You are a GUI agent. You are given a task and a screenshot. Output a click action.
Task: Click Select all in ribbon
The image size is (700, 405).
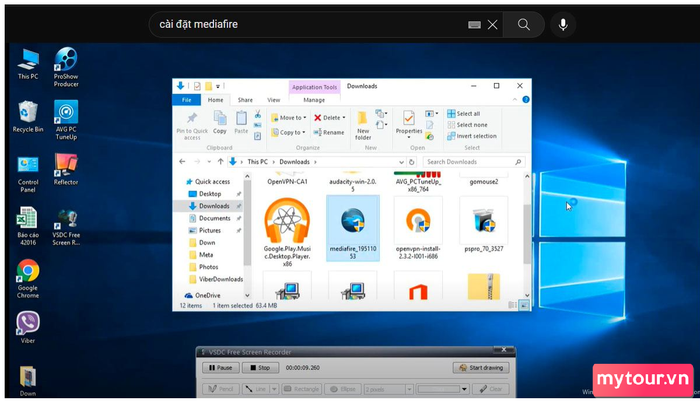463,113
